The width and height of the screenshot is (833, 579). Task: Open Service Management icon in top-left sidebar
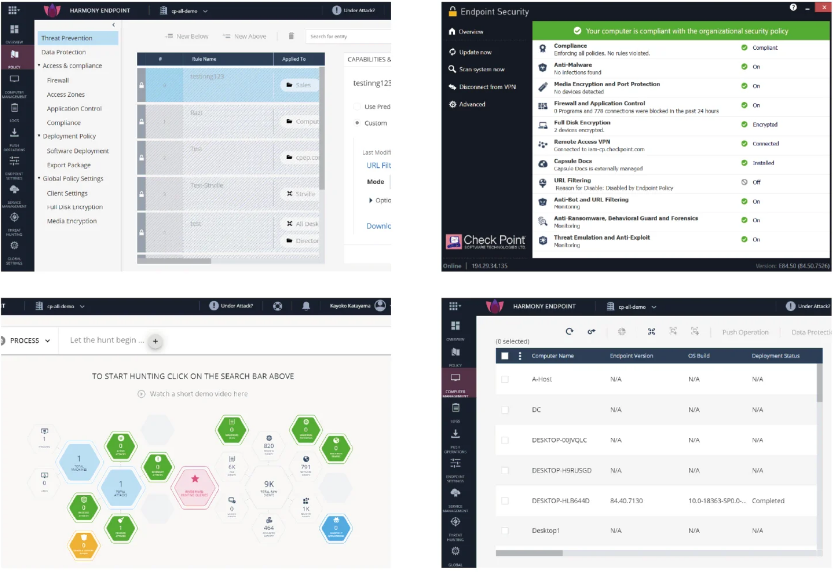[x=14, y=190]
